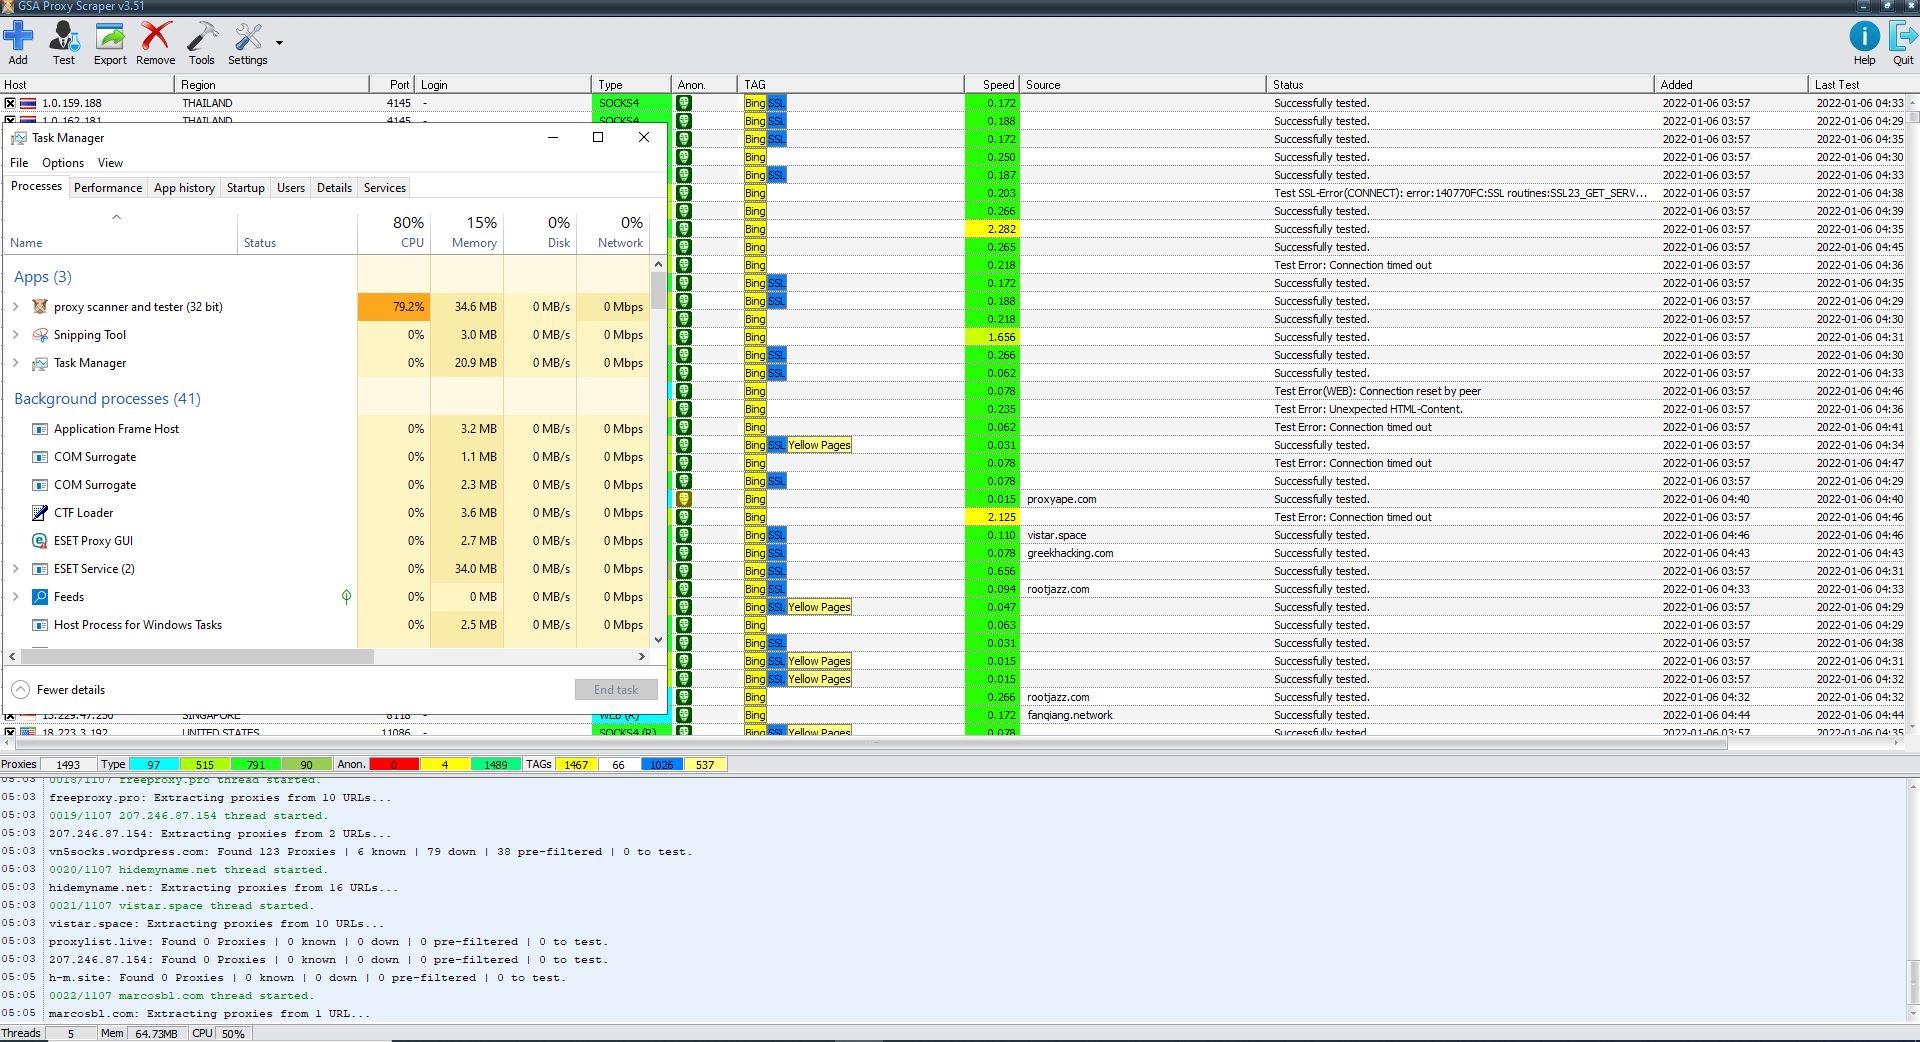Viewport: 1920px width, 1042px height.
Task: Sort proxy list by Last Test column
Action: click(1858, 85)
